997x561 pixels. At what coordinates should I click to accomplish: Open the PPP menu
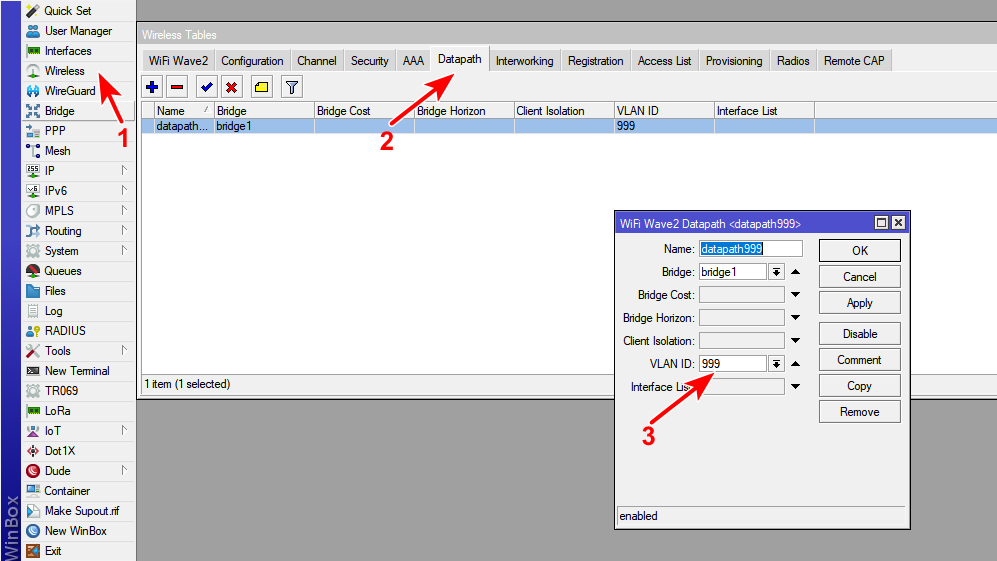79,130
